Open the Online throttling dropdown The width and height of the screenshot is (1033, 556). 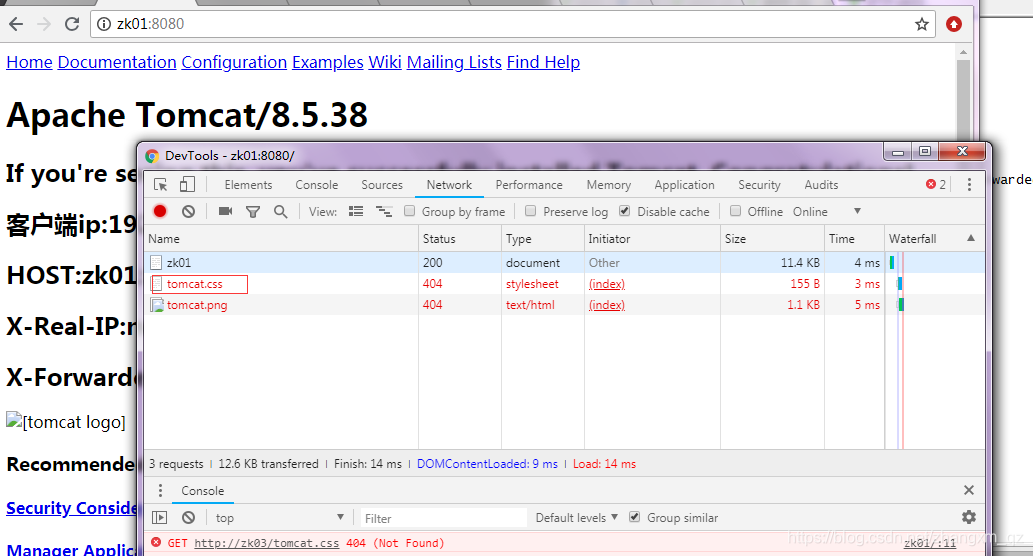tap(827, 211)
